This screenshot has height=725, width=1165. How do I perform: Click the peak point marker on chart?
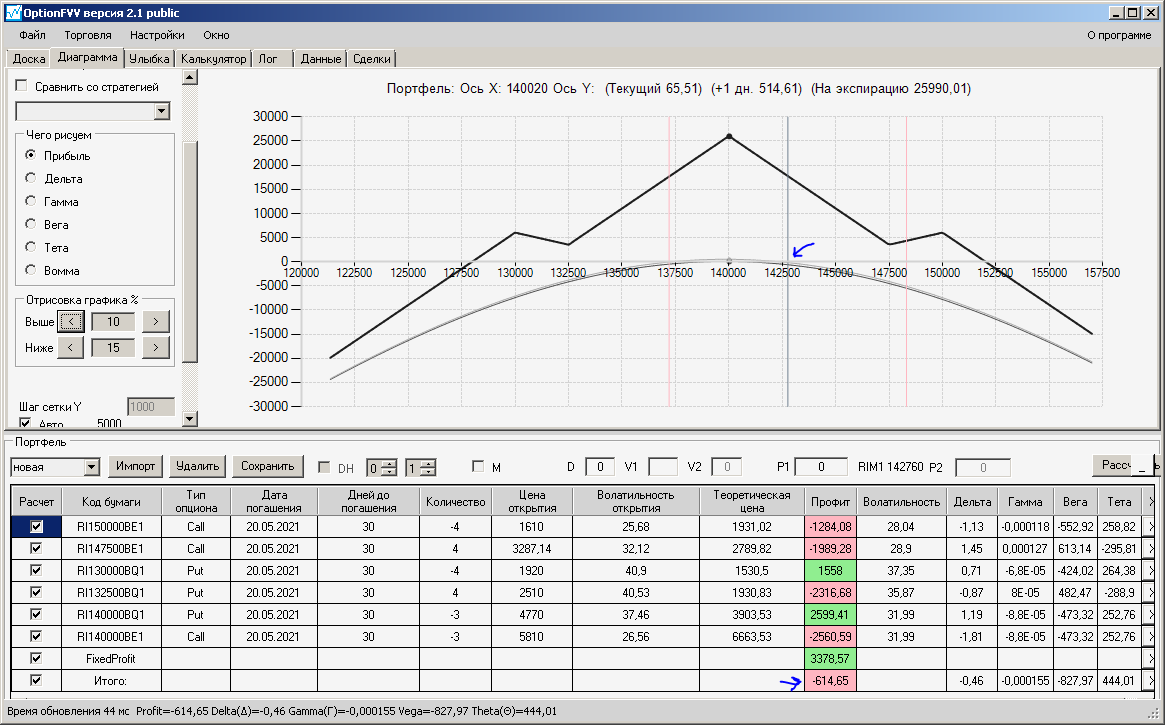coord(729,137)
